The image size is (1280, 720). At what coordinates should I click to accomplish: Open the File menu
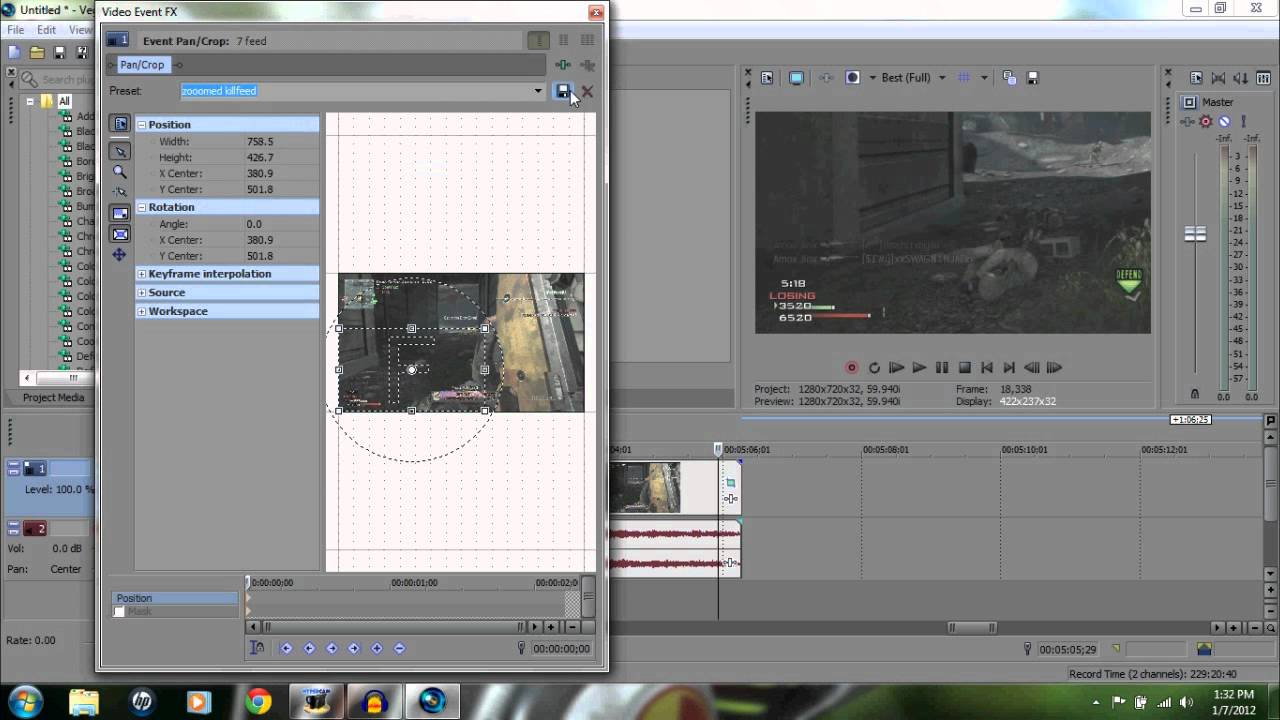(16, 30)
